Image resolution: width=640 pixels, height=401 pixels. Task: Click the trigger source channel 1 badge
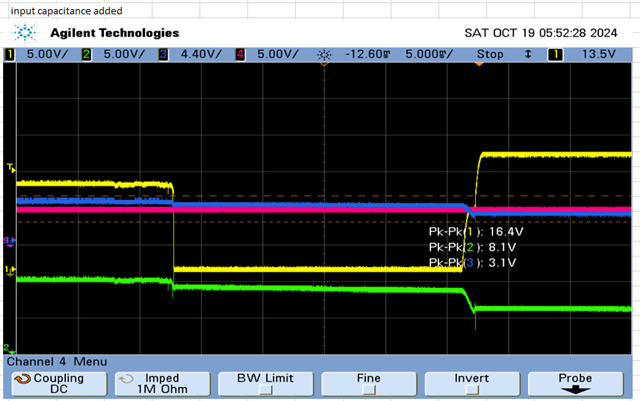555,54
